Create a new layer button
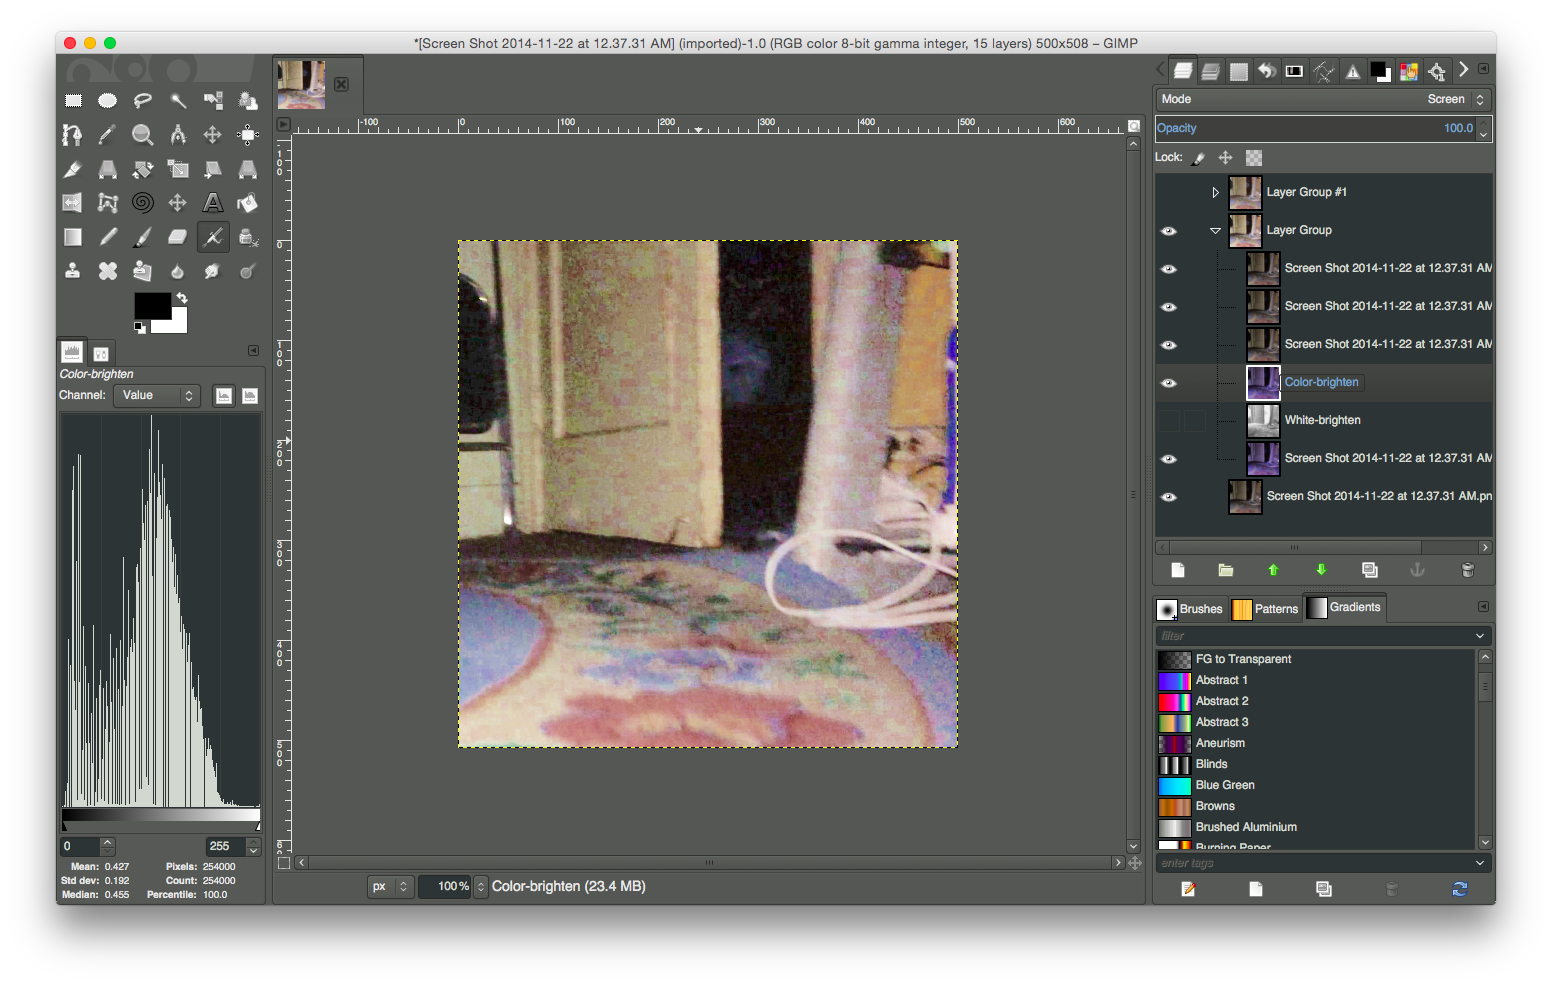This screenshot has width=1552, height=985. [1178, 570]
